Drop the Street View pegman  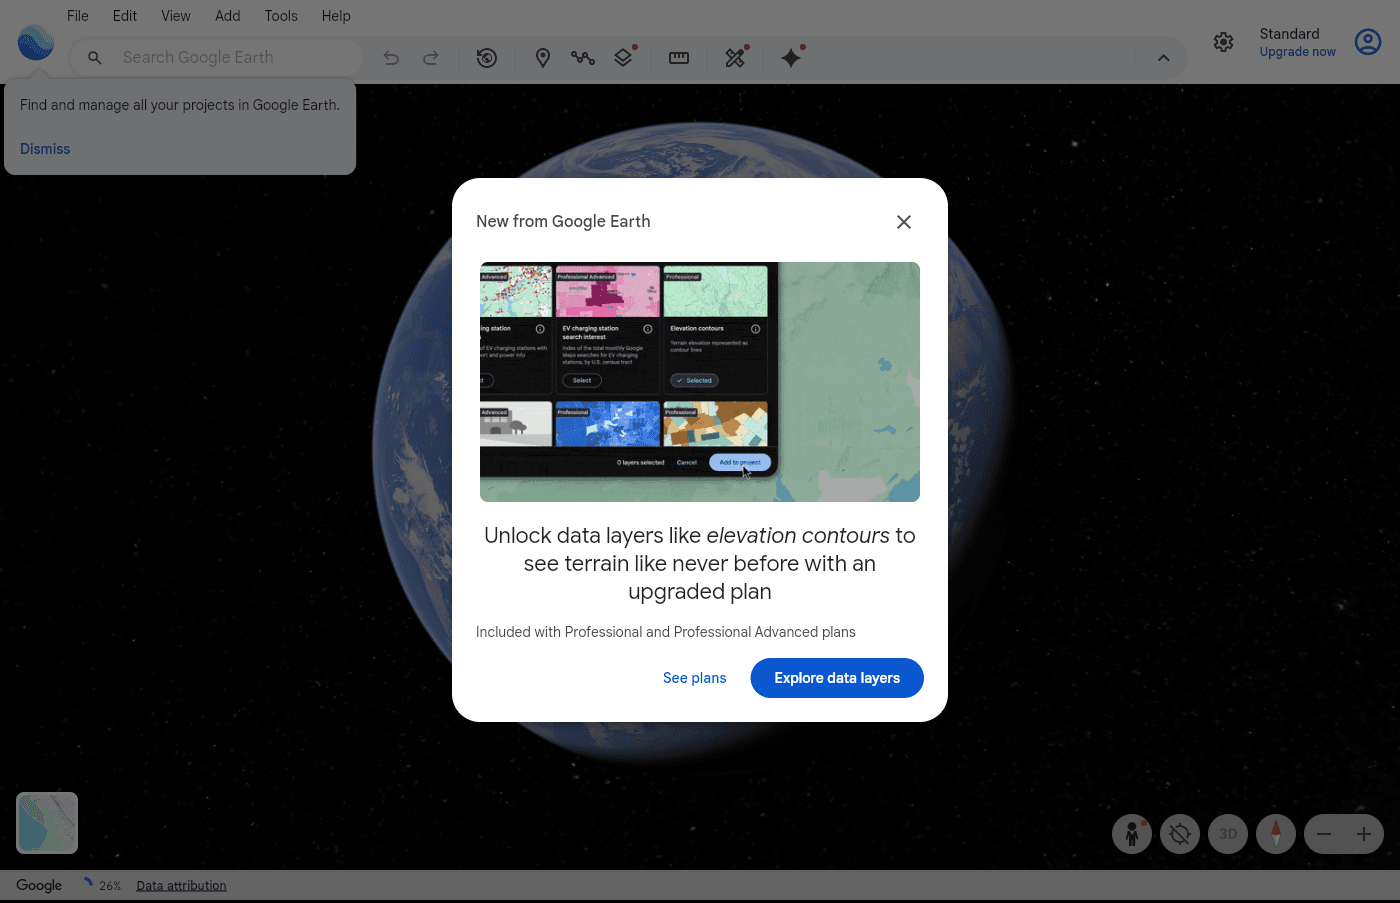(1131, 833)
